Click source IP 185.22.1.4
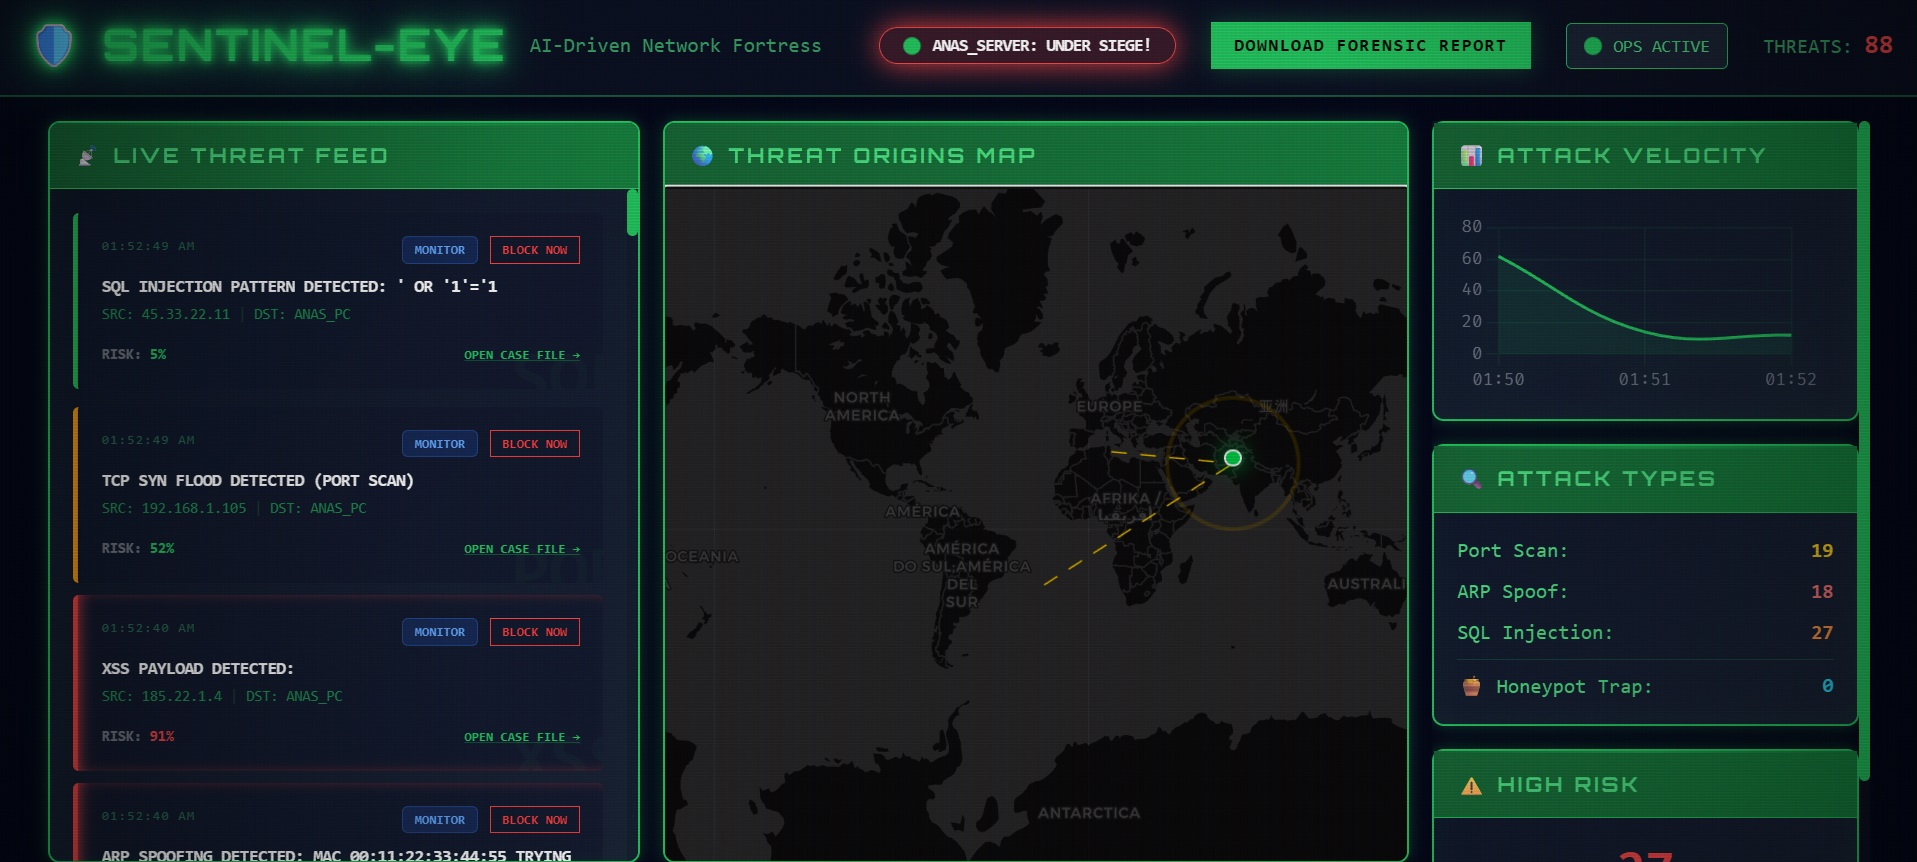Screen dimensions: 1917x862 181,696
